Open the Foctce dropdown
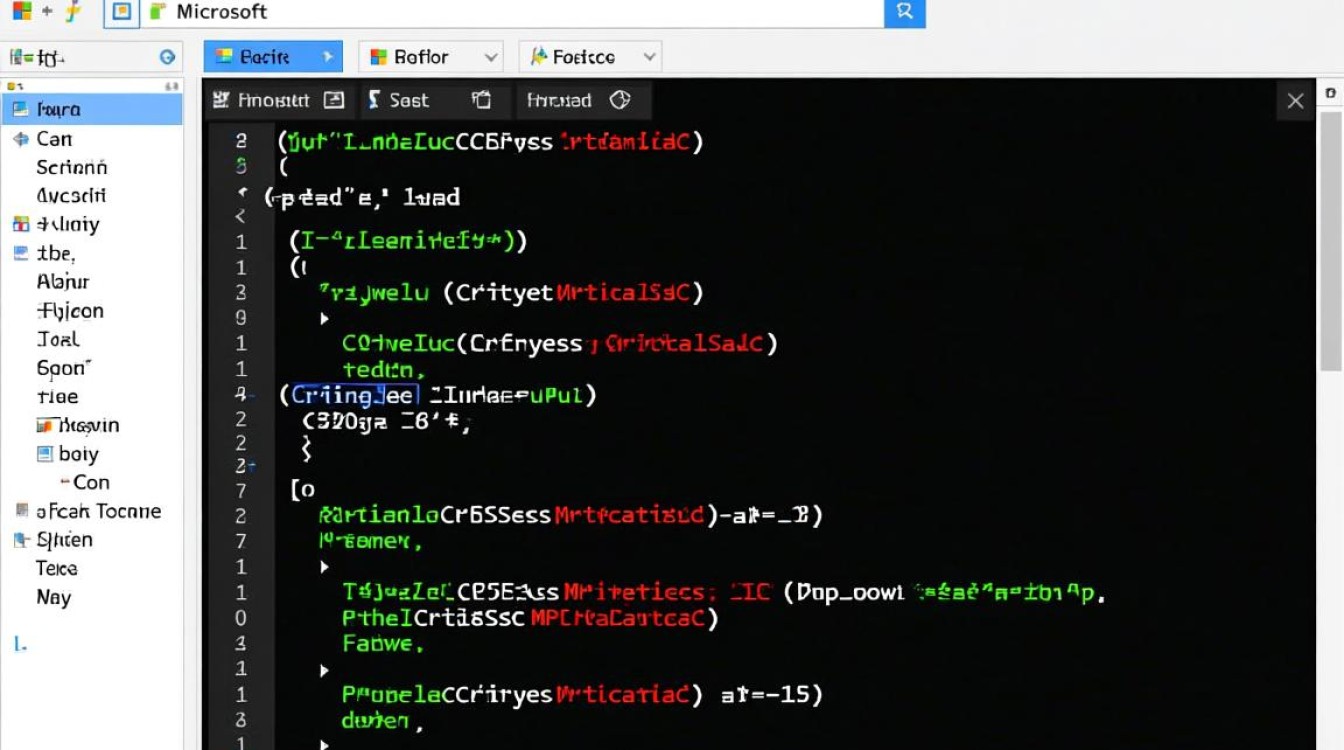 (590, 57)
